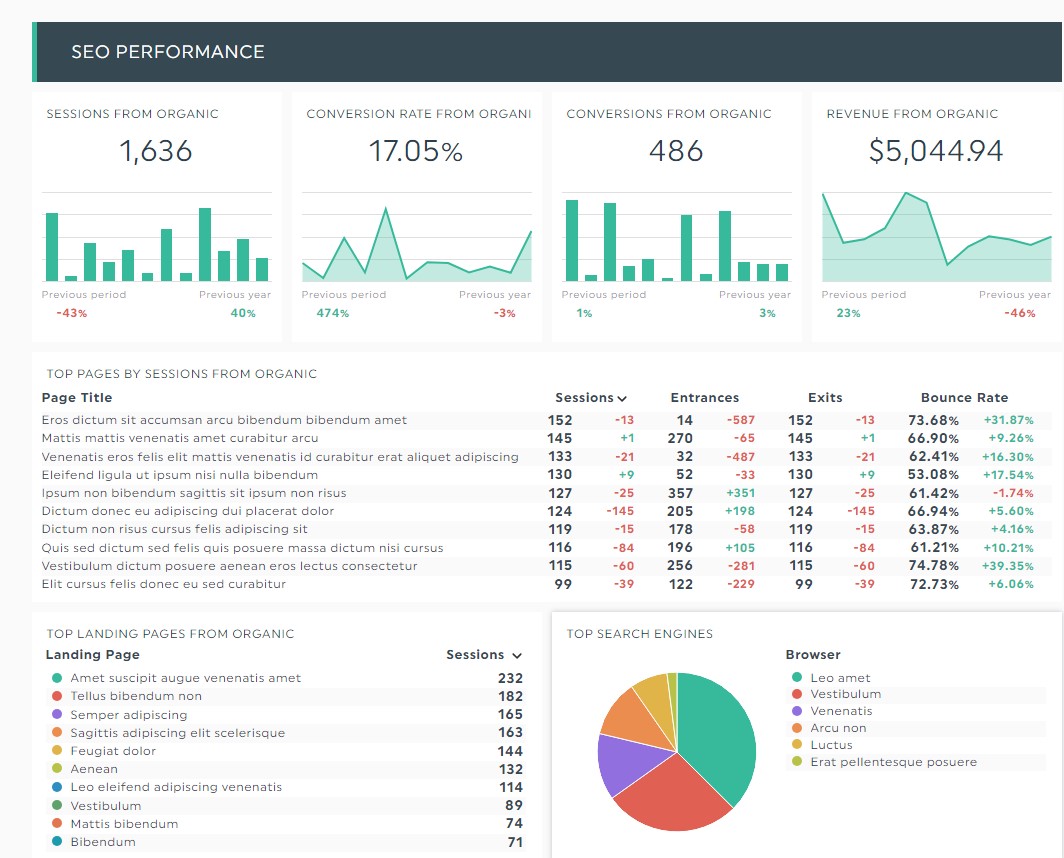Viewport: 1064px width, 858px height.
Task: Select the red dot beside Vestibulum in Browser legend
Action: coord(797,694)
